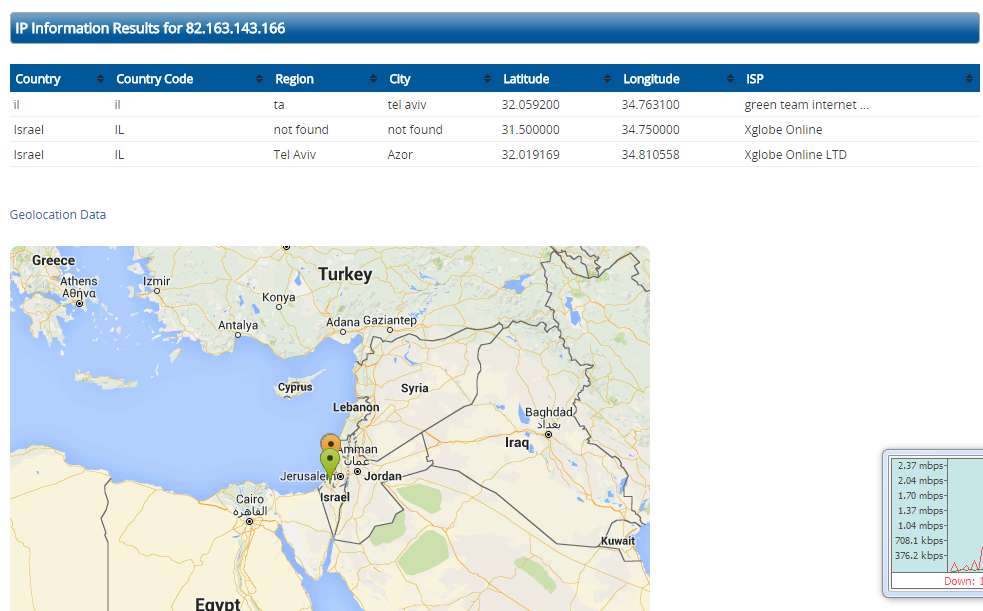Image resolution: width=983 pixels, height=611 pixels.
Task: Click the 'Tel Aviv' region cell
Action: [295, 155]
